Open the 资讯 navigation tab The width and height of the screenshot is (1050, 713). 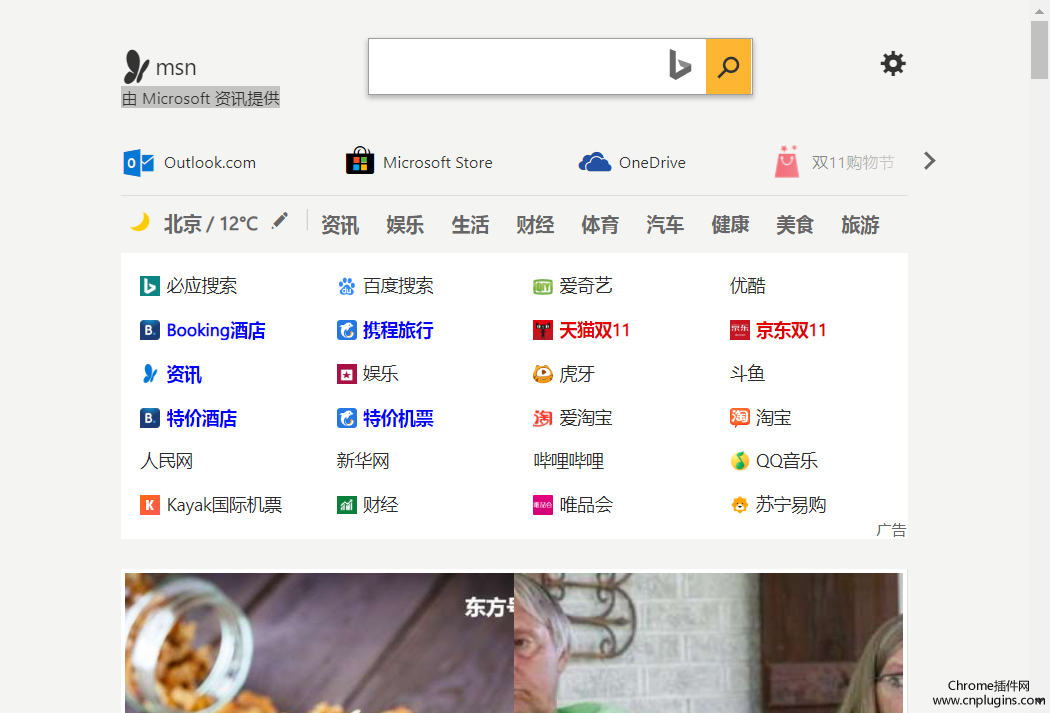point(340,225)
